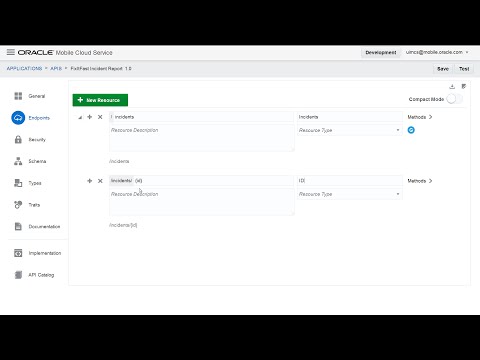Open the Implementation section icon
Viewport: 480px width, 360px height.
pos(18,253)
